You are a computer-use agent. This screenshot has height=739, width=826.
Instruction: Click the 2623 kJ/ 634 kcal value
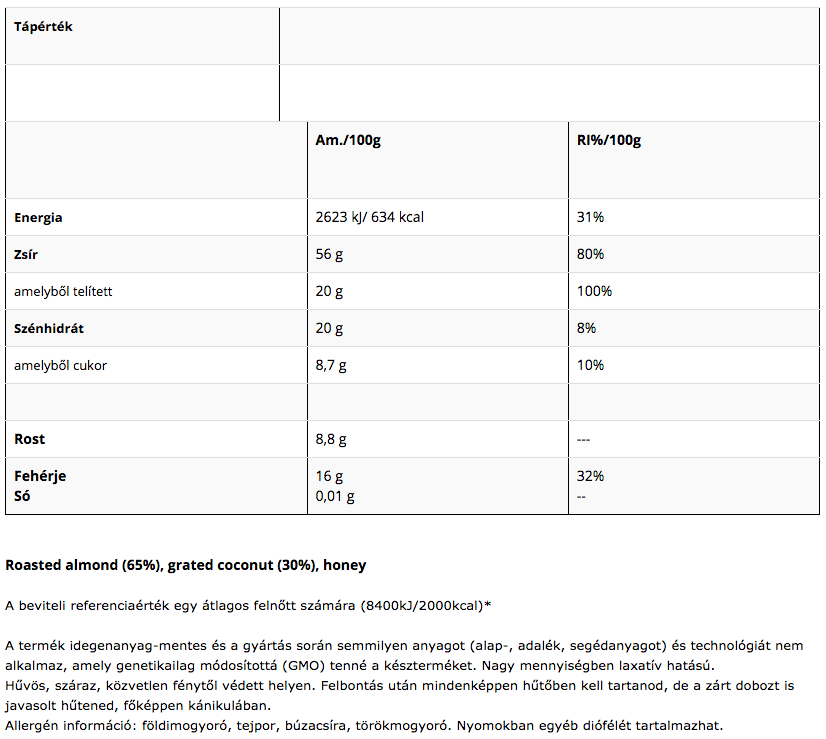tap(369, 217)
